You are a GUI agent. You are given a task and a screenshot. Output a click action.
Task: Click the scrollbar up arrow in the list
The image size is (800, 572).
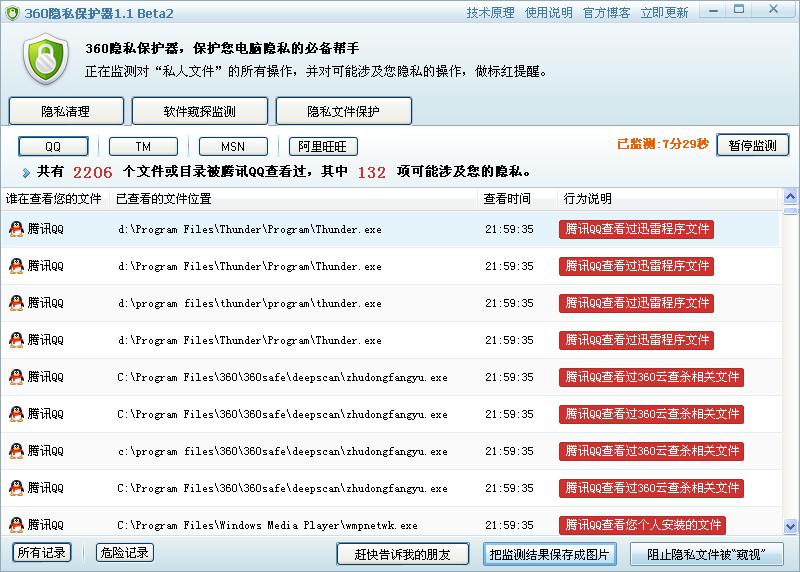point(790,196)
